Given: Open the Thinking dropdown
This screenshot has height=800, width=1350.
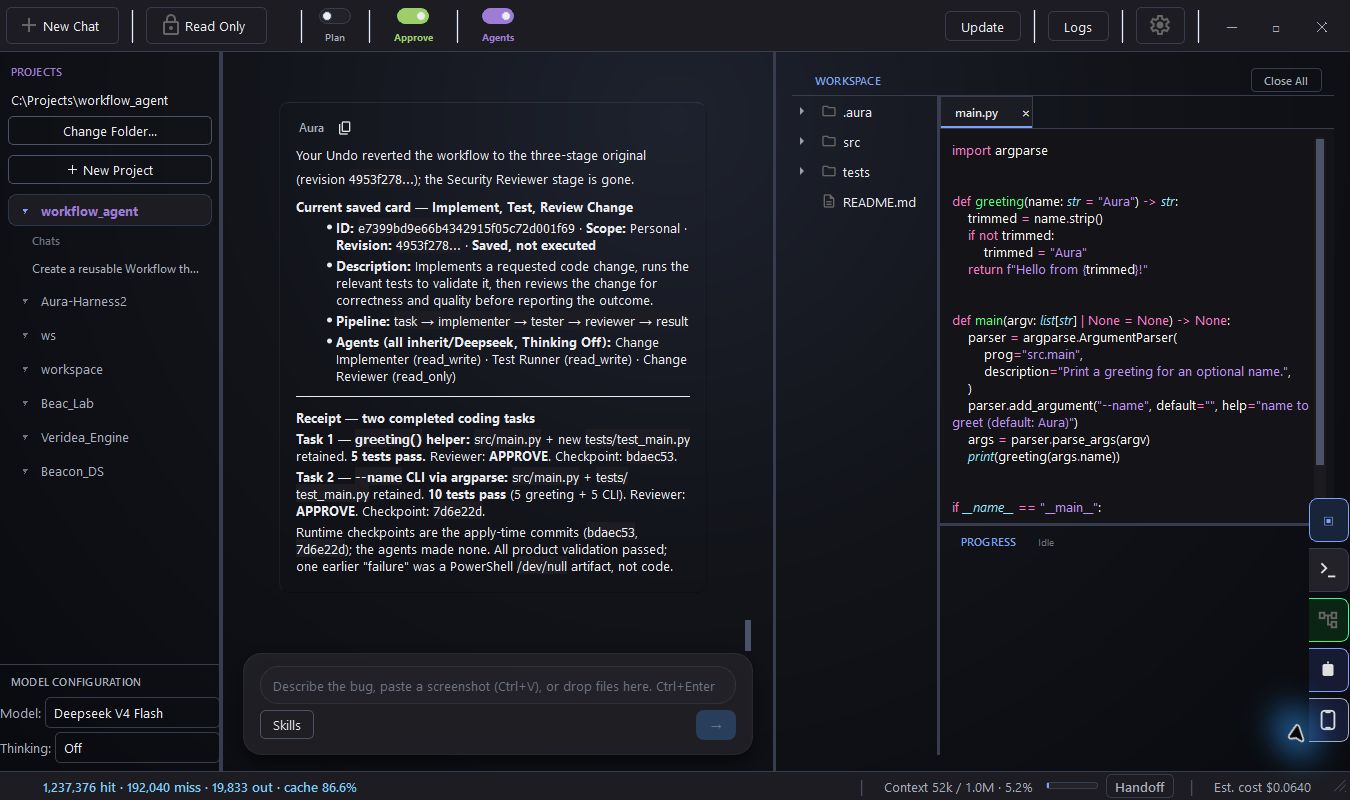Looking at the screenshot, I should click(x=137, y=747).
